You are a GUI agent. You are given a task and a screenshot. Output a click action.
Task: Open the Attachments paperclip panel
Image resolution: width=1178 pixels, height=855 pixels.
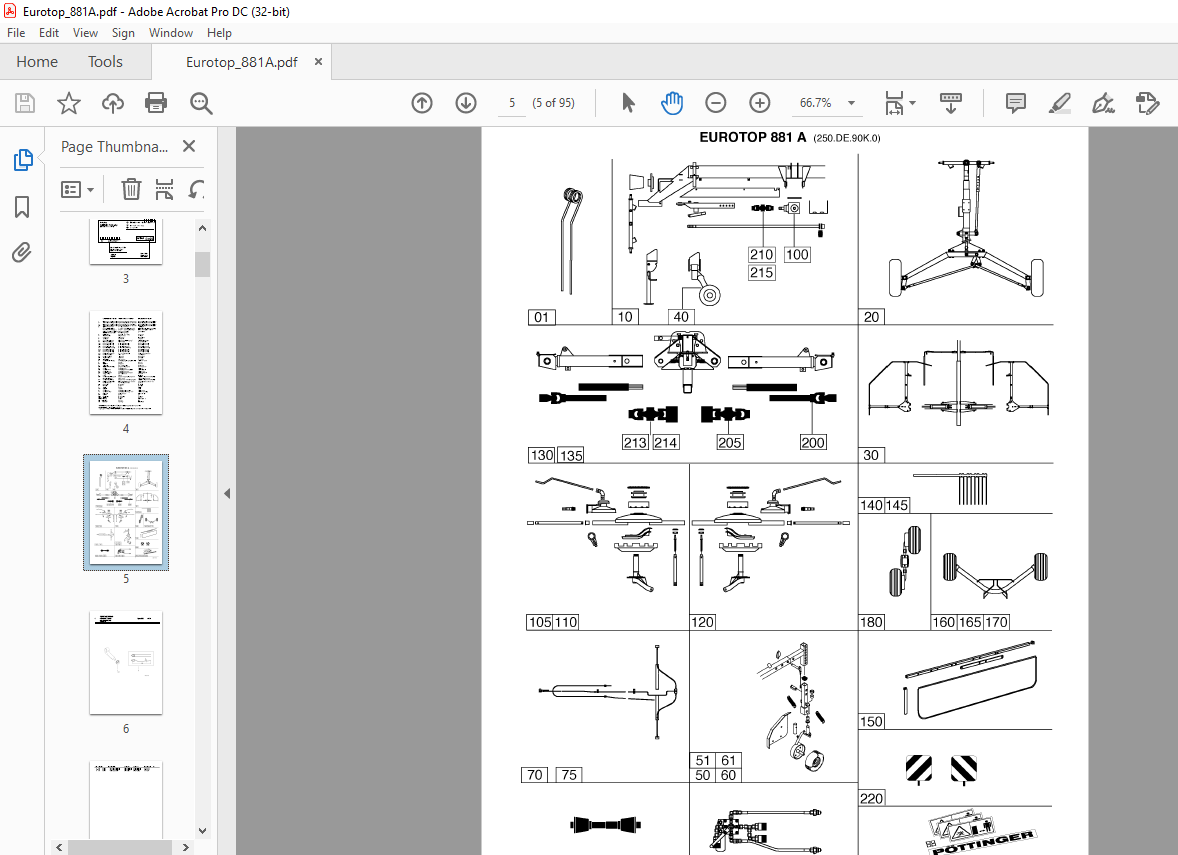click(x=22, y=252)
